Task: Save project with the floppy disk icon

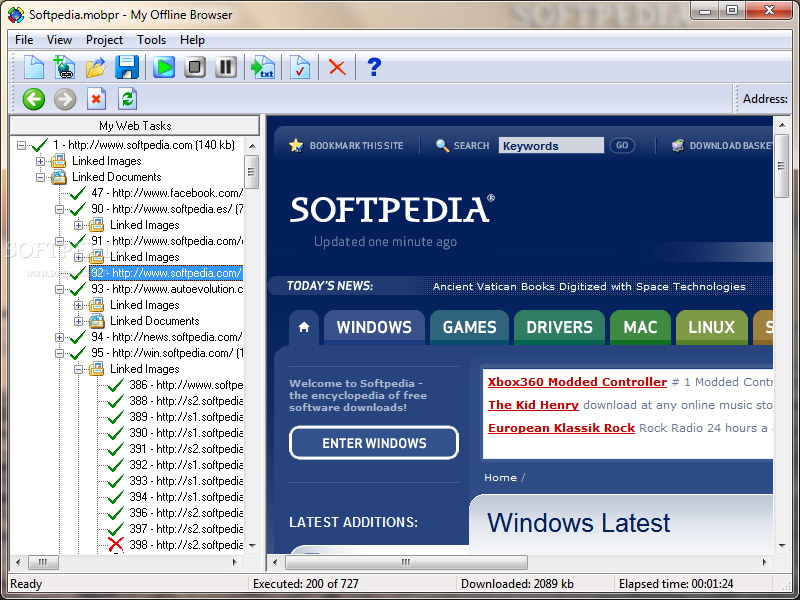Action: tap(127, 67)
